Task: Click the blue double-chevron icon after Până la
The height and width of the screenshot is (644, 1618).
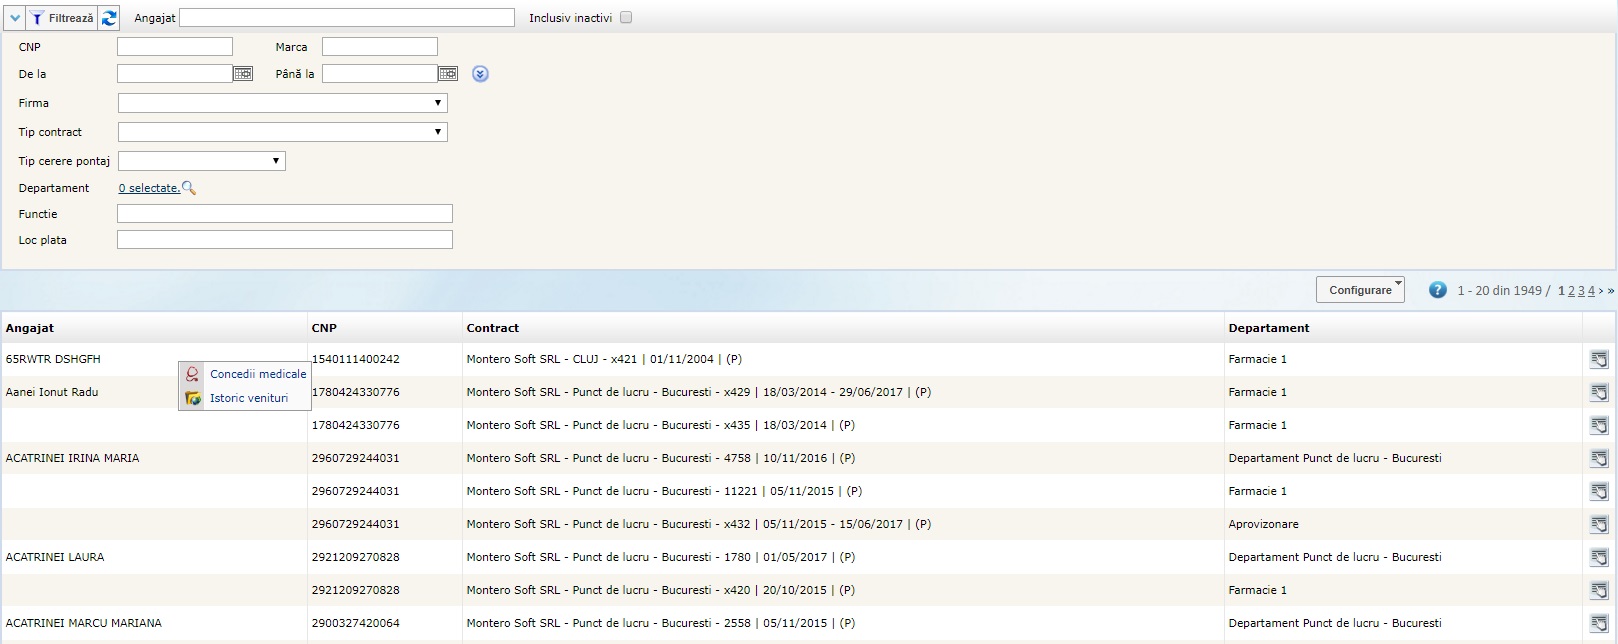Action: [x=480, y=74]
